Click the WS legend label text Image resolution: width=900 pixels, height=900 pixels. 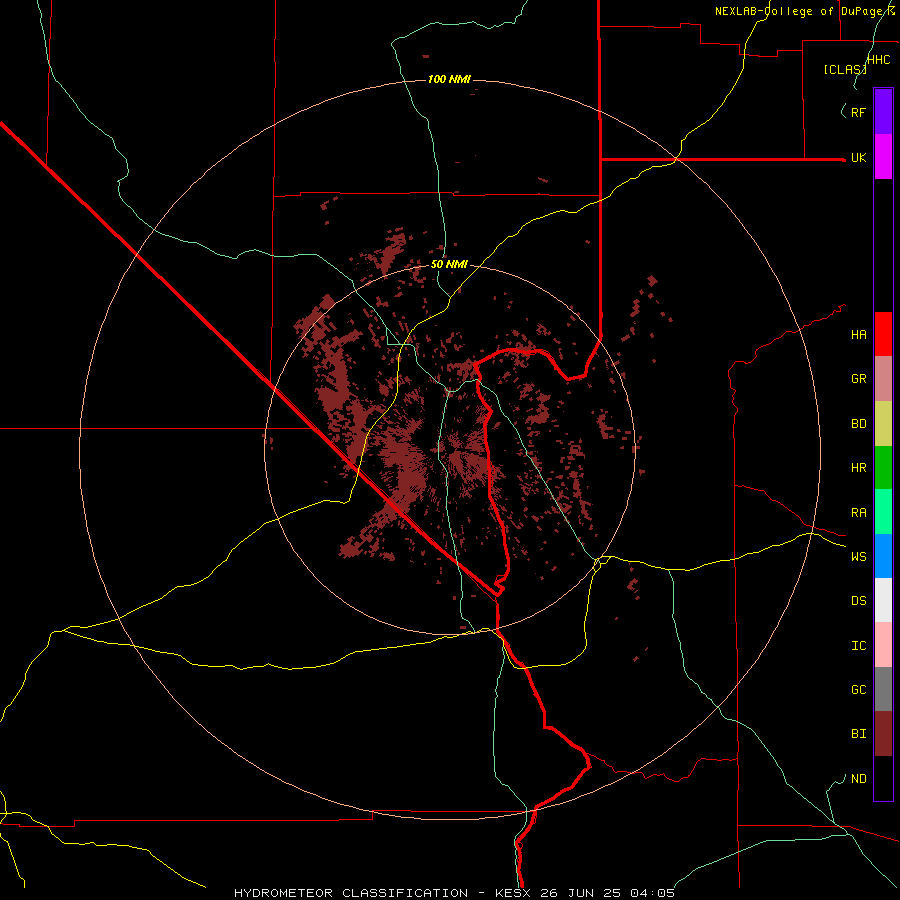[858, 557]
